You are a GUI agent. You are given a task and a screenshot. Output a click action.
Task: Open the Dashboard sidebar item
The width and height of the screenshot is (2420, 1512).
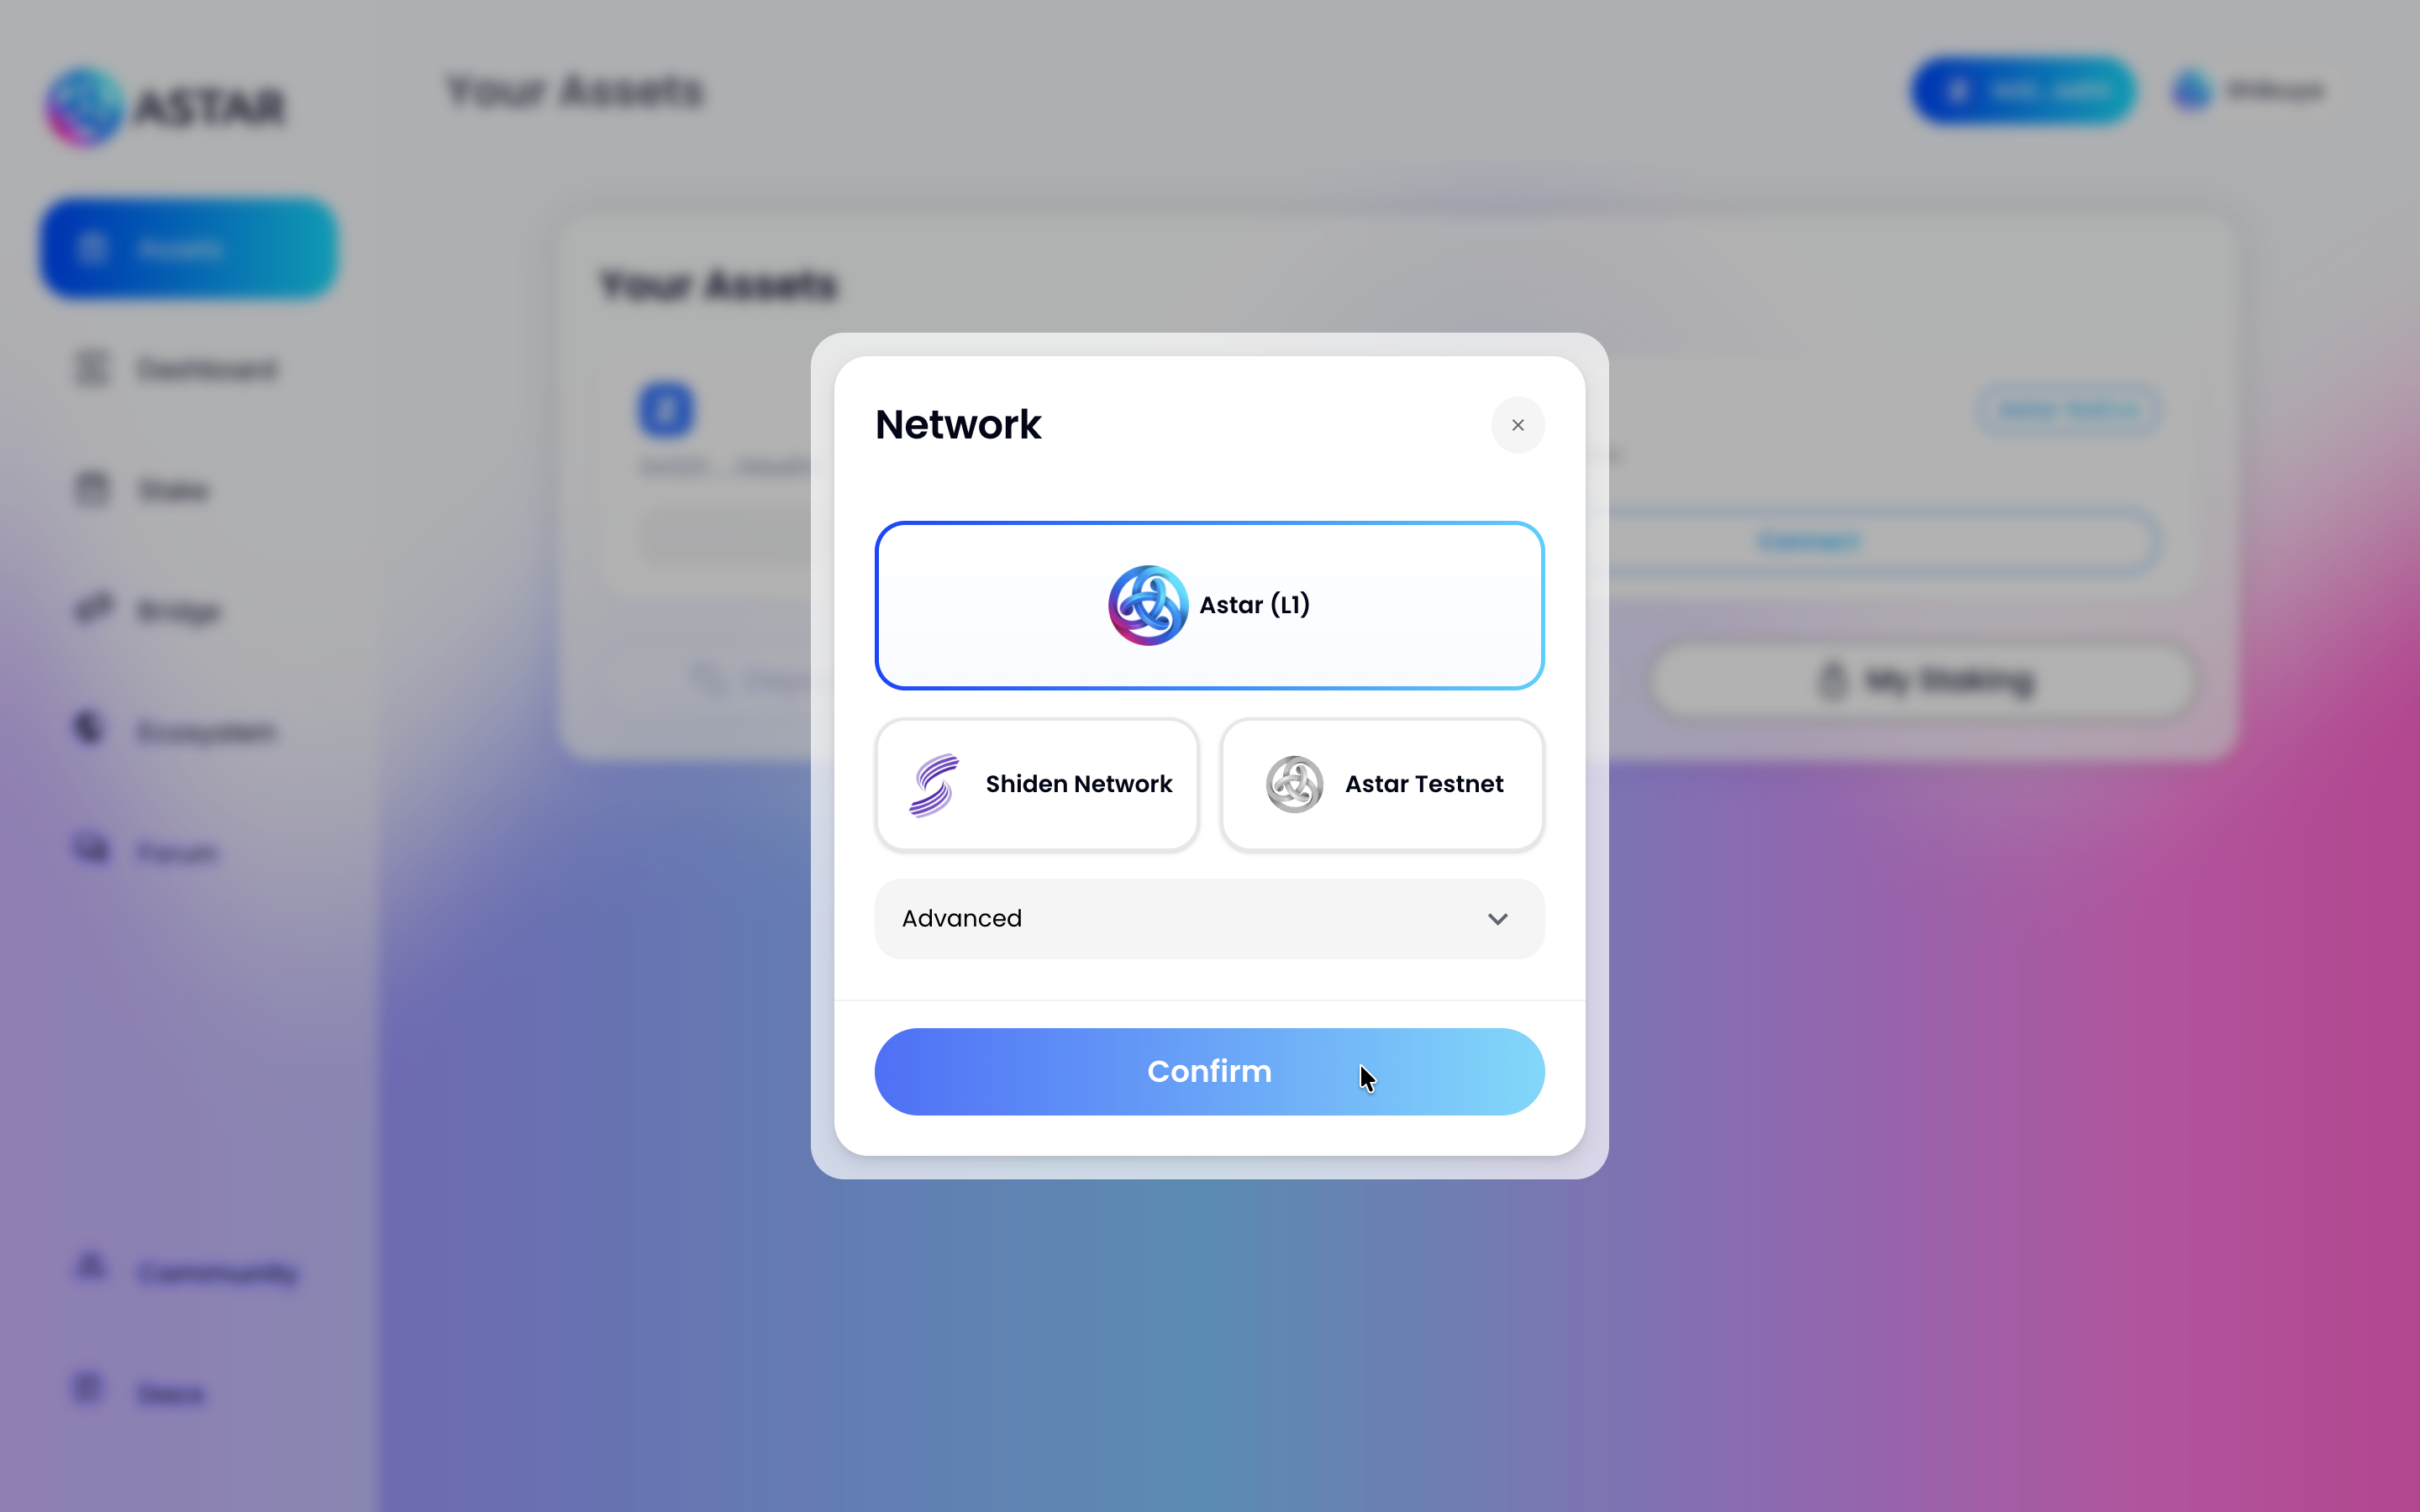click(x=176, y=369)
